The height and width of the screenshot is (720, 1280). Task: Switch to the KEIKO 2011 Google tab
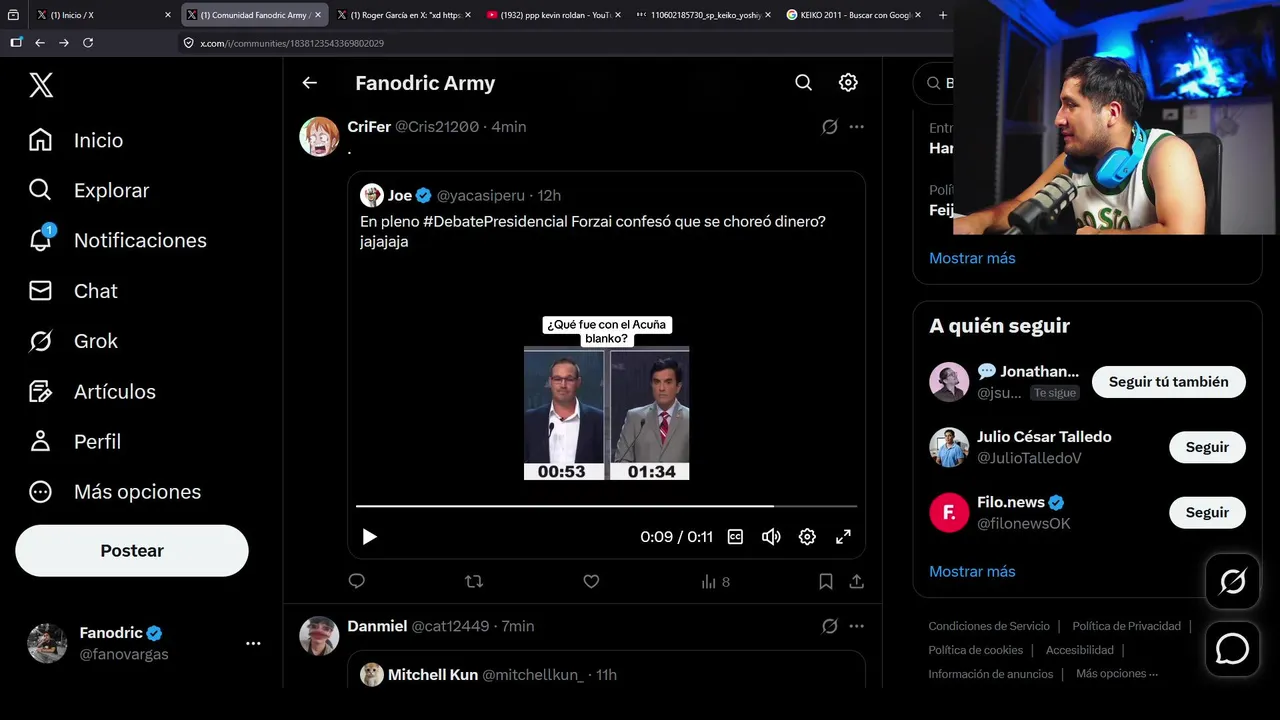[852, 15]
